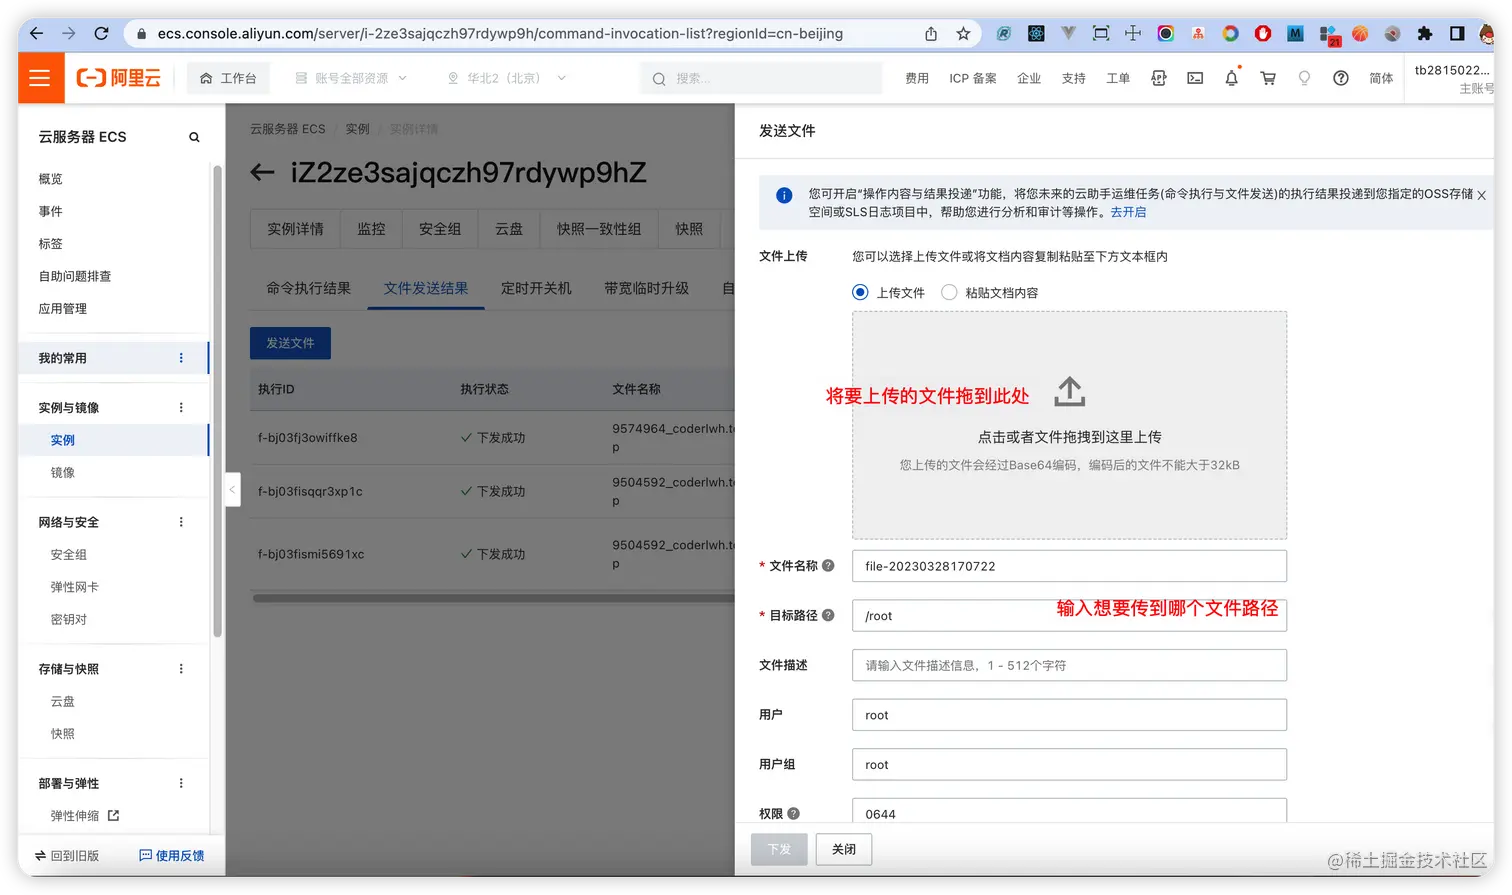The width and height of the screenshot is (1512, 895).
Task: Open the options dots next to 部署与弹性
Action: pyautogui.click(x=181, y=783)
